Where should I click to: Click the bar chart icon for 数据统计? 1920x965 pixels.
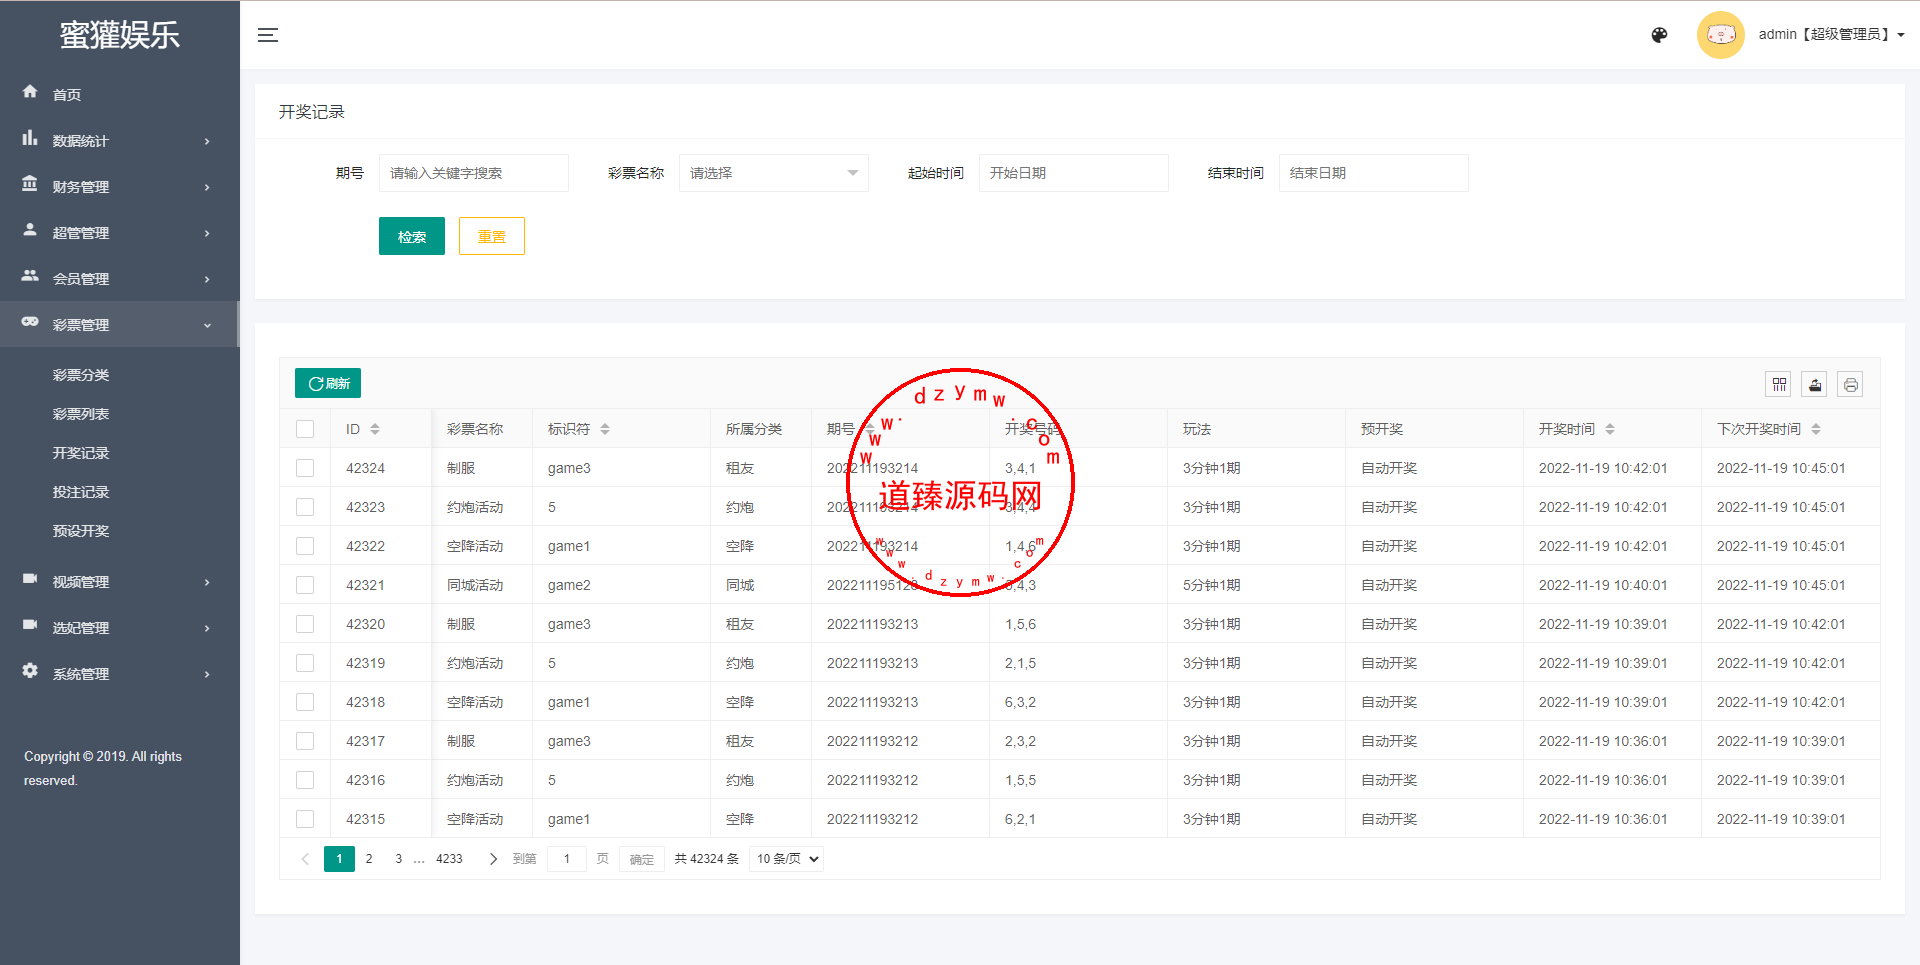pyautogui.click(x=30, y=138)
